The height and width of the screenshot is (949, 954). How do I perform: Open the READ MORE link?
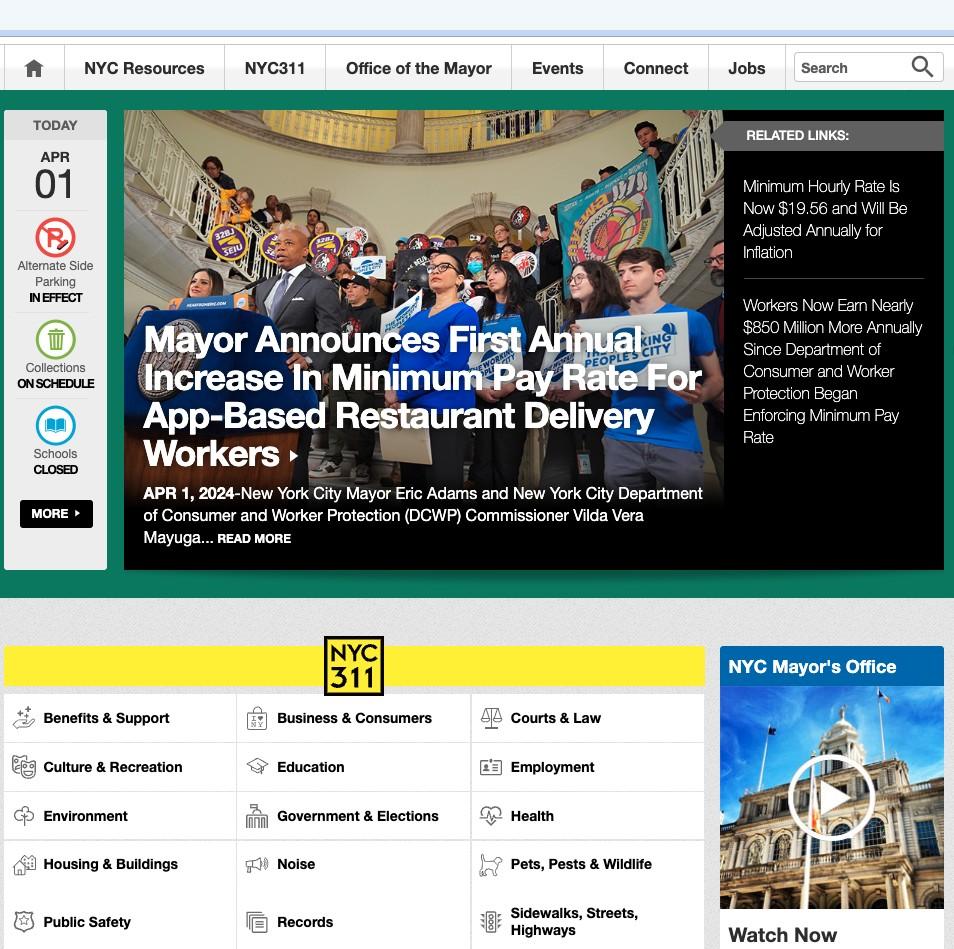254,538
